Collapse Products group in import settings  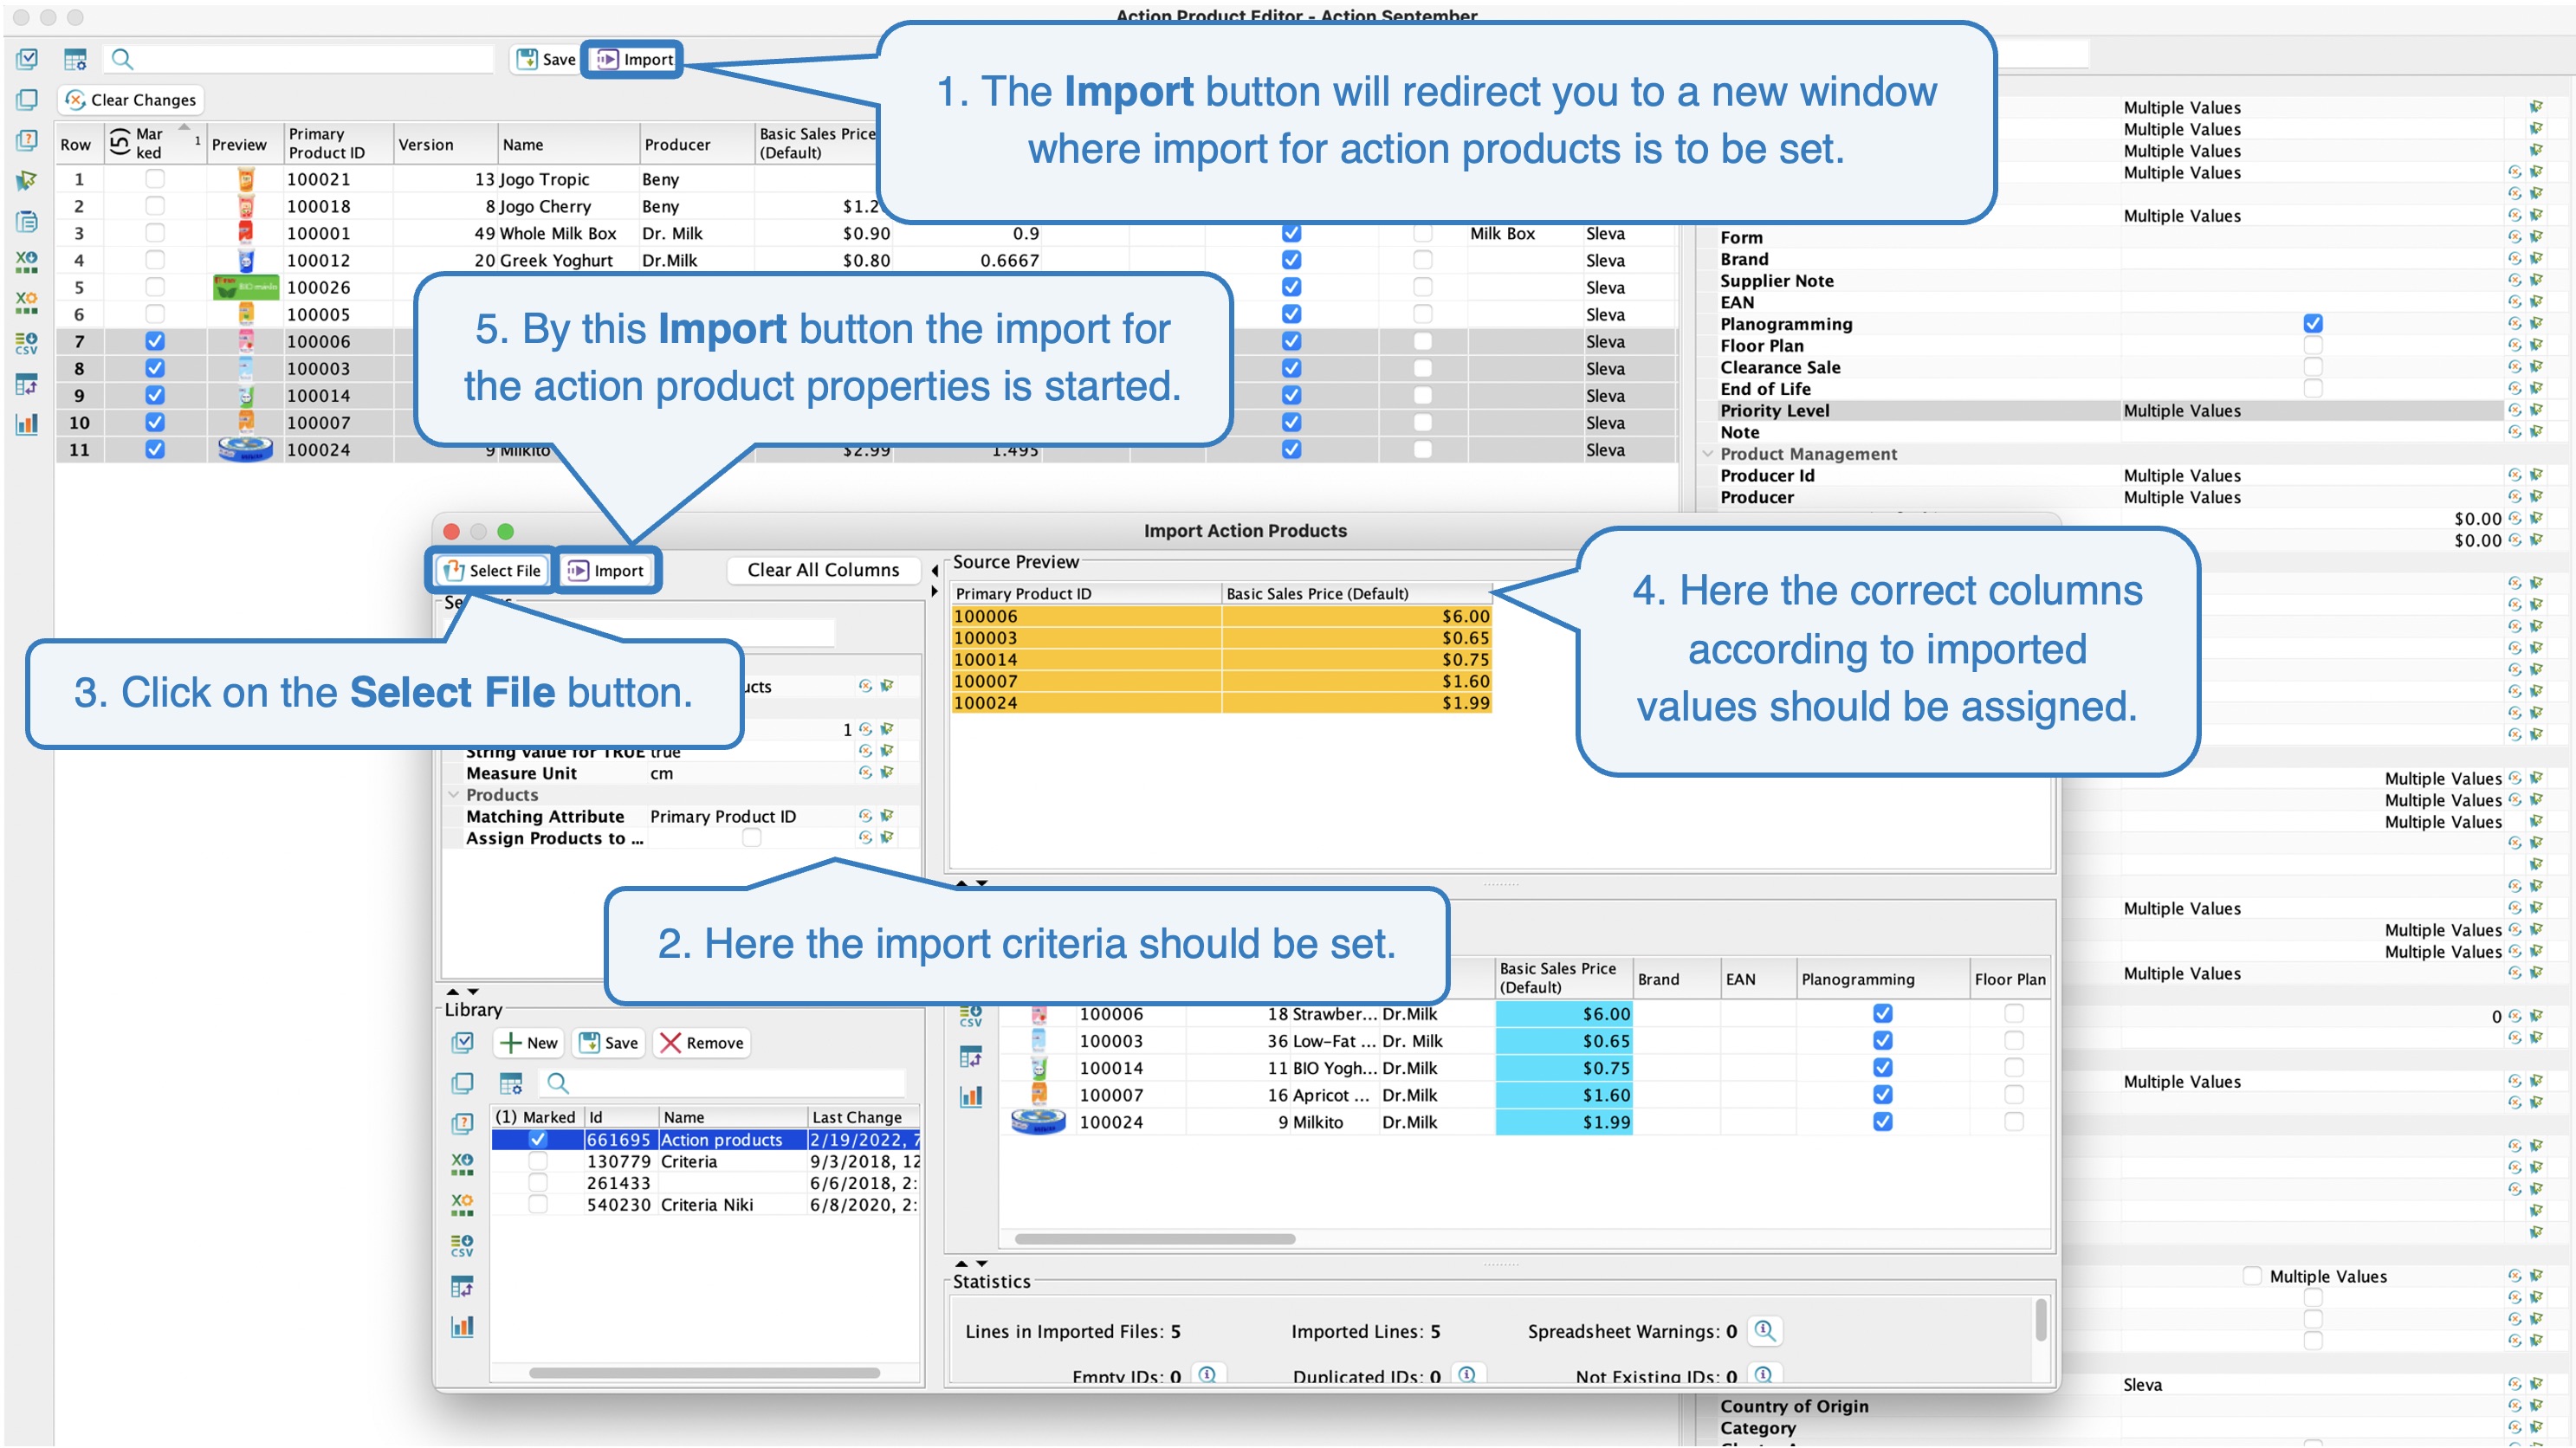coord(454,795)
